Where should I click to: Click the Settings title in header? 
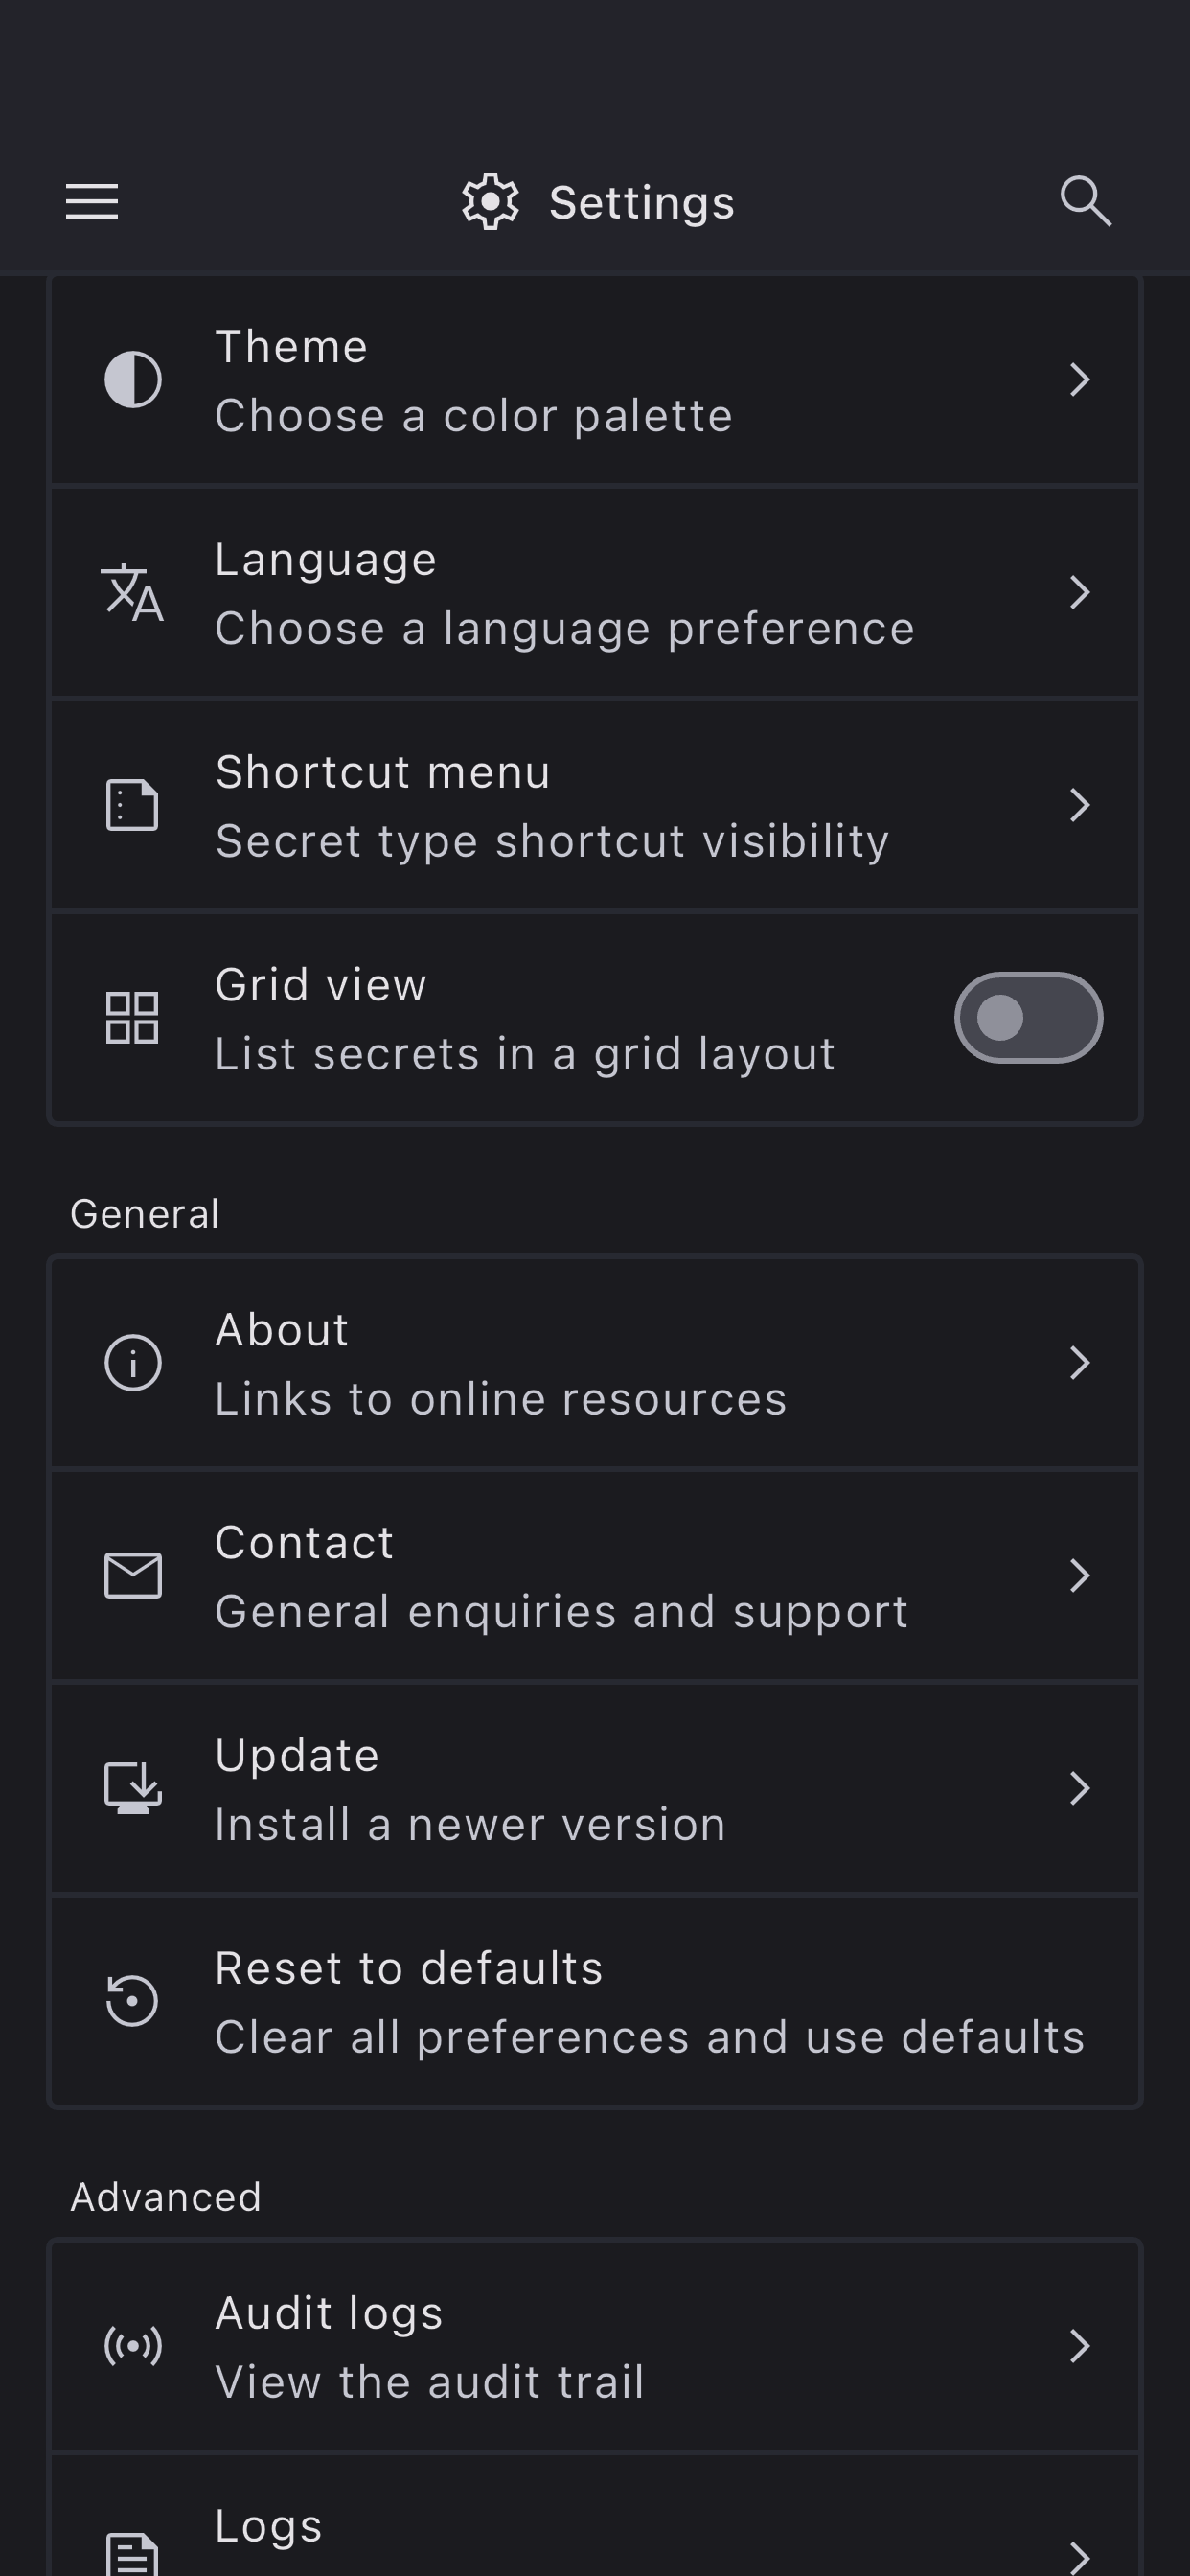(x=641, y=203)
